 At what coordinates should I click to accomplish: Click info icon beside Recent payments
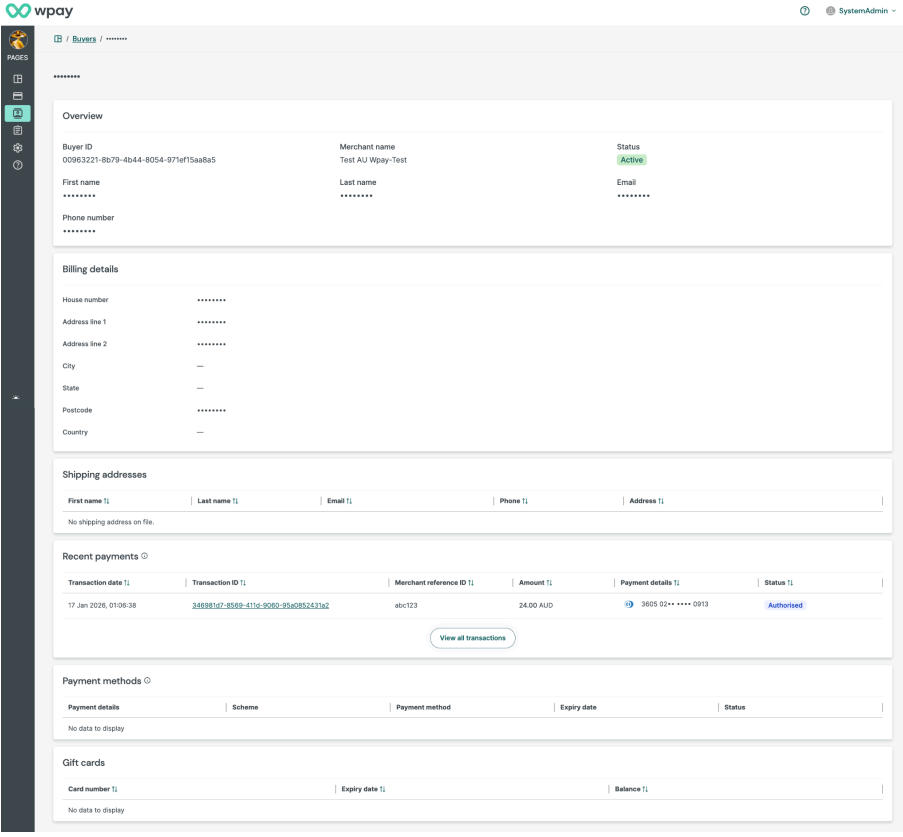click(145, 556)
